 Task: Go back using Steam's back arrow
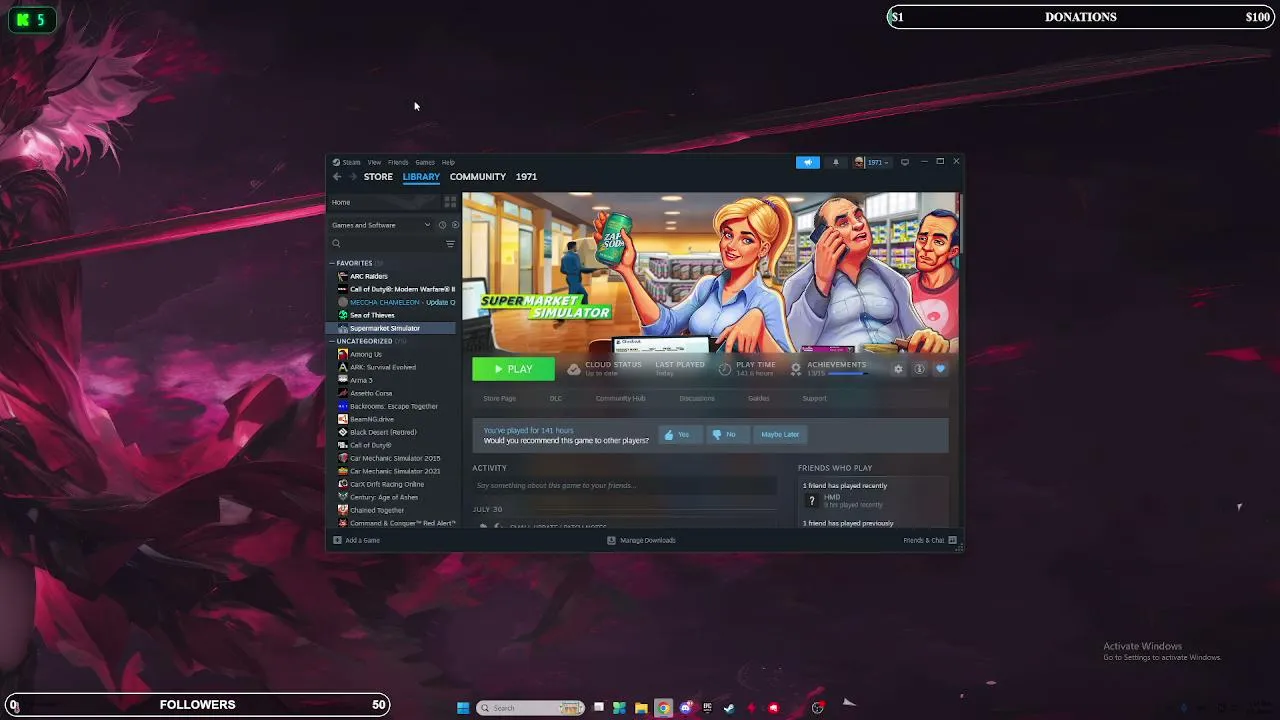coord(337,177)
